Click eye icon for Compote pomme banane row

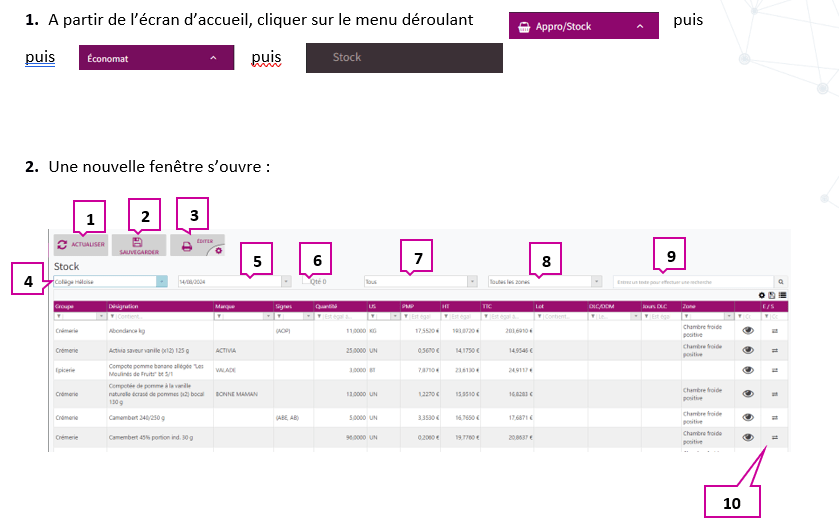pyautogui.click(x=748, y=371)
